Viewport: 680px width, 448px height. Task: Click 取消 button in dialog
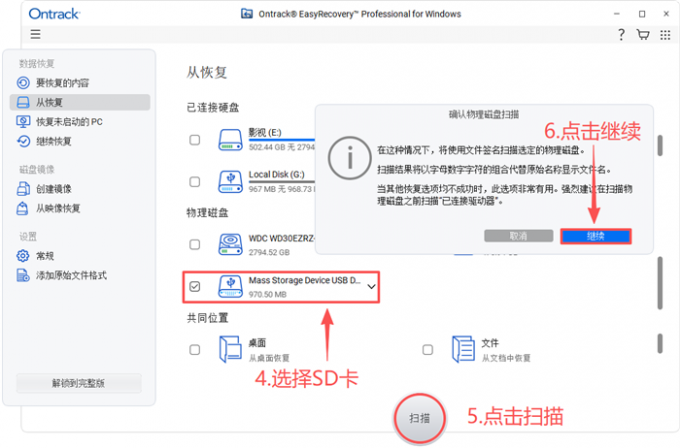519,236
